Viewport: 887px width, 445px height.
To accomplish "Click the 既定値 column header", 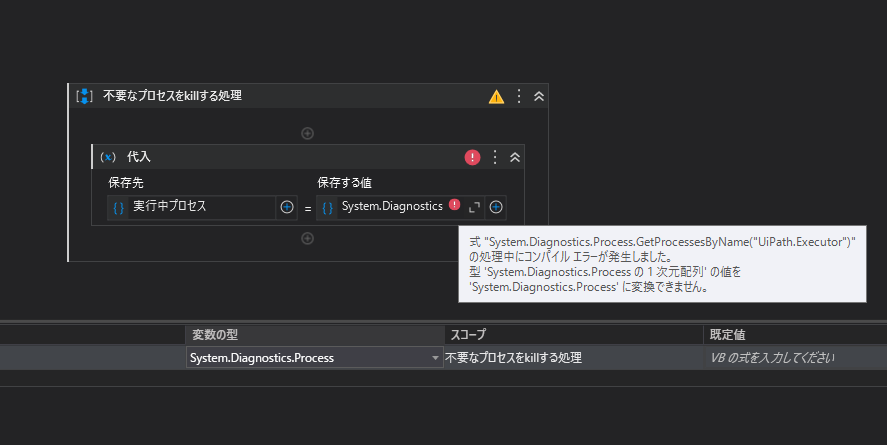I will click(795, 335).
